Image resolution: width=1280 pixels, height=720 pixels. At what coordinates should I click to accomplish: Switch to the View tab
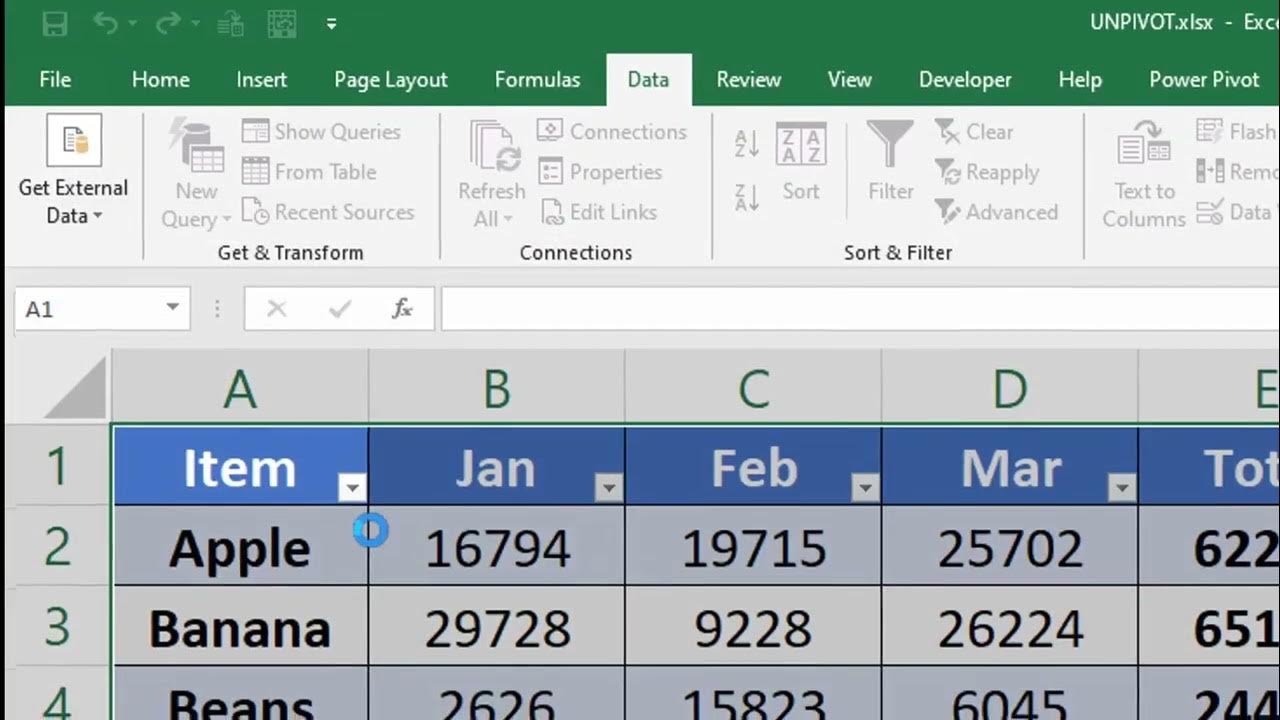[850, 80]
